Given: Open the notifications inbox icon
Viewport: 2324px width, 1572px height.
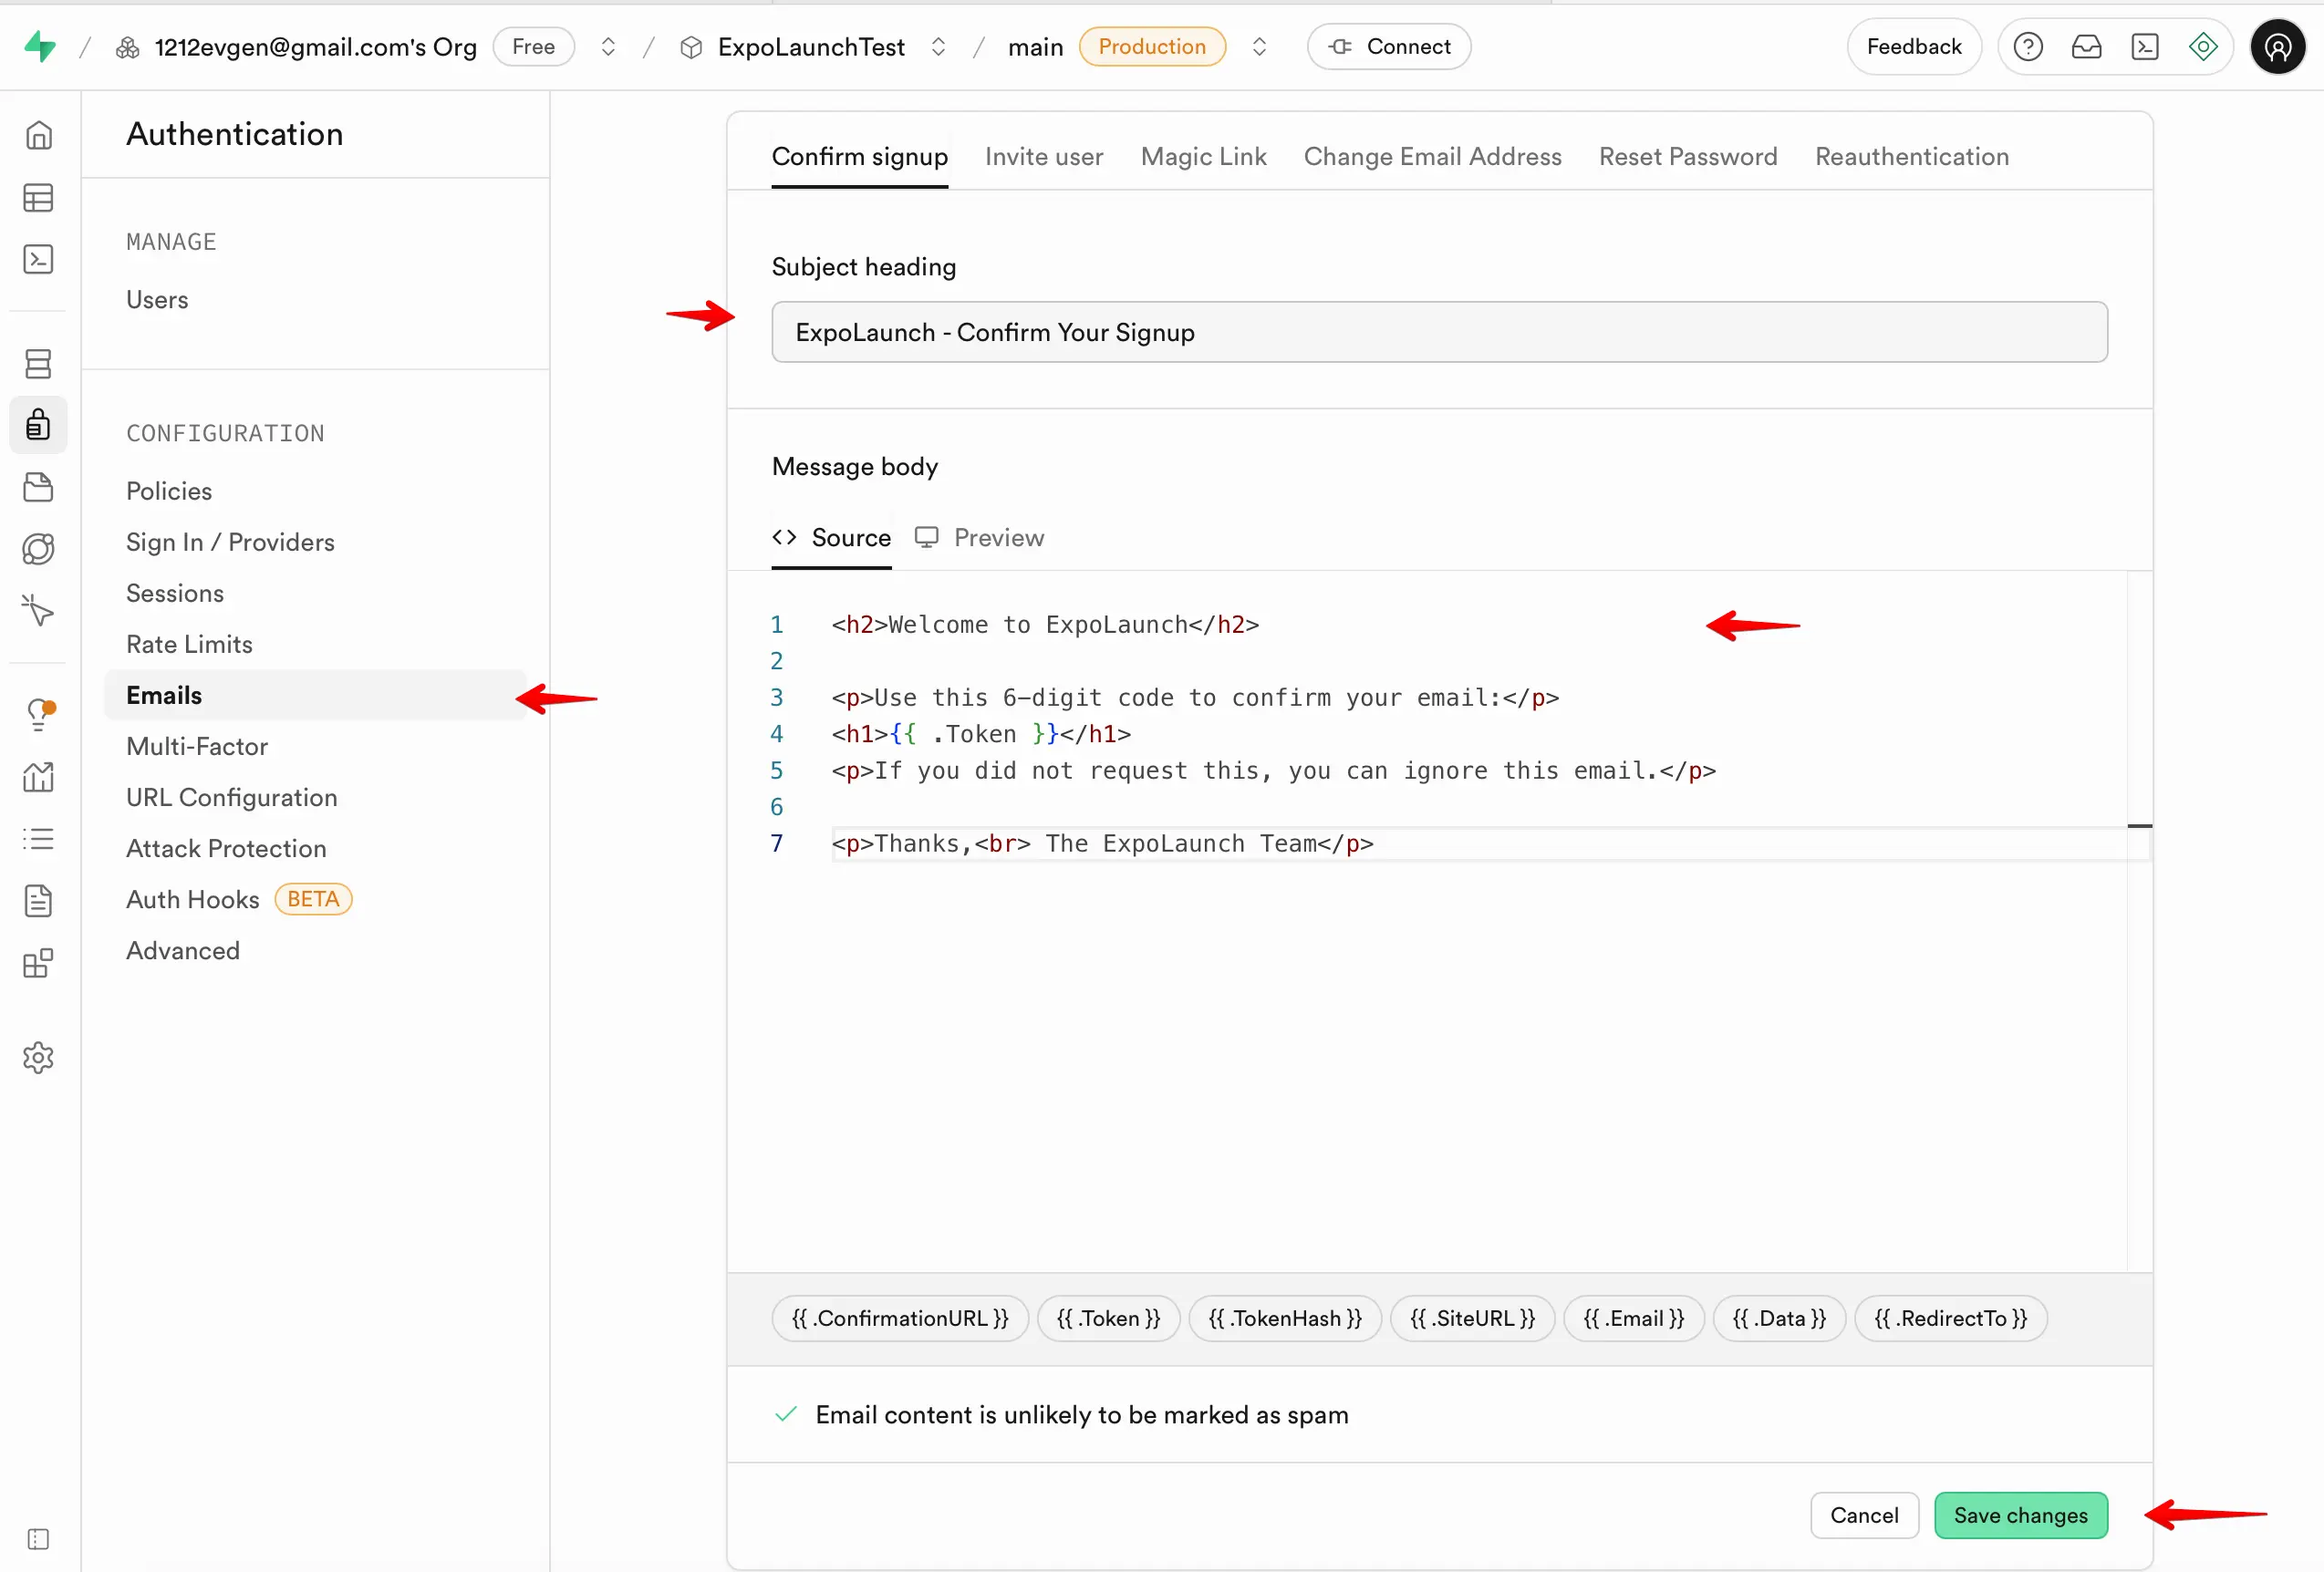Looking at the screenshot, I should [x=2086, y=46].
